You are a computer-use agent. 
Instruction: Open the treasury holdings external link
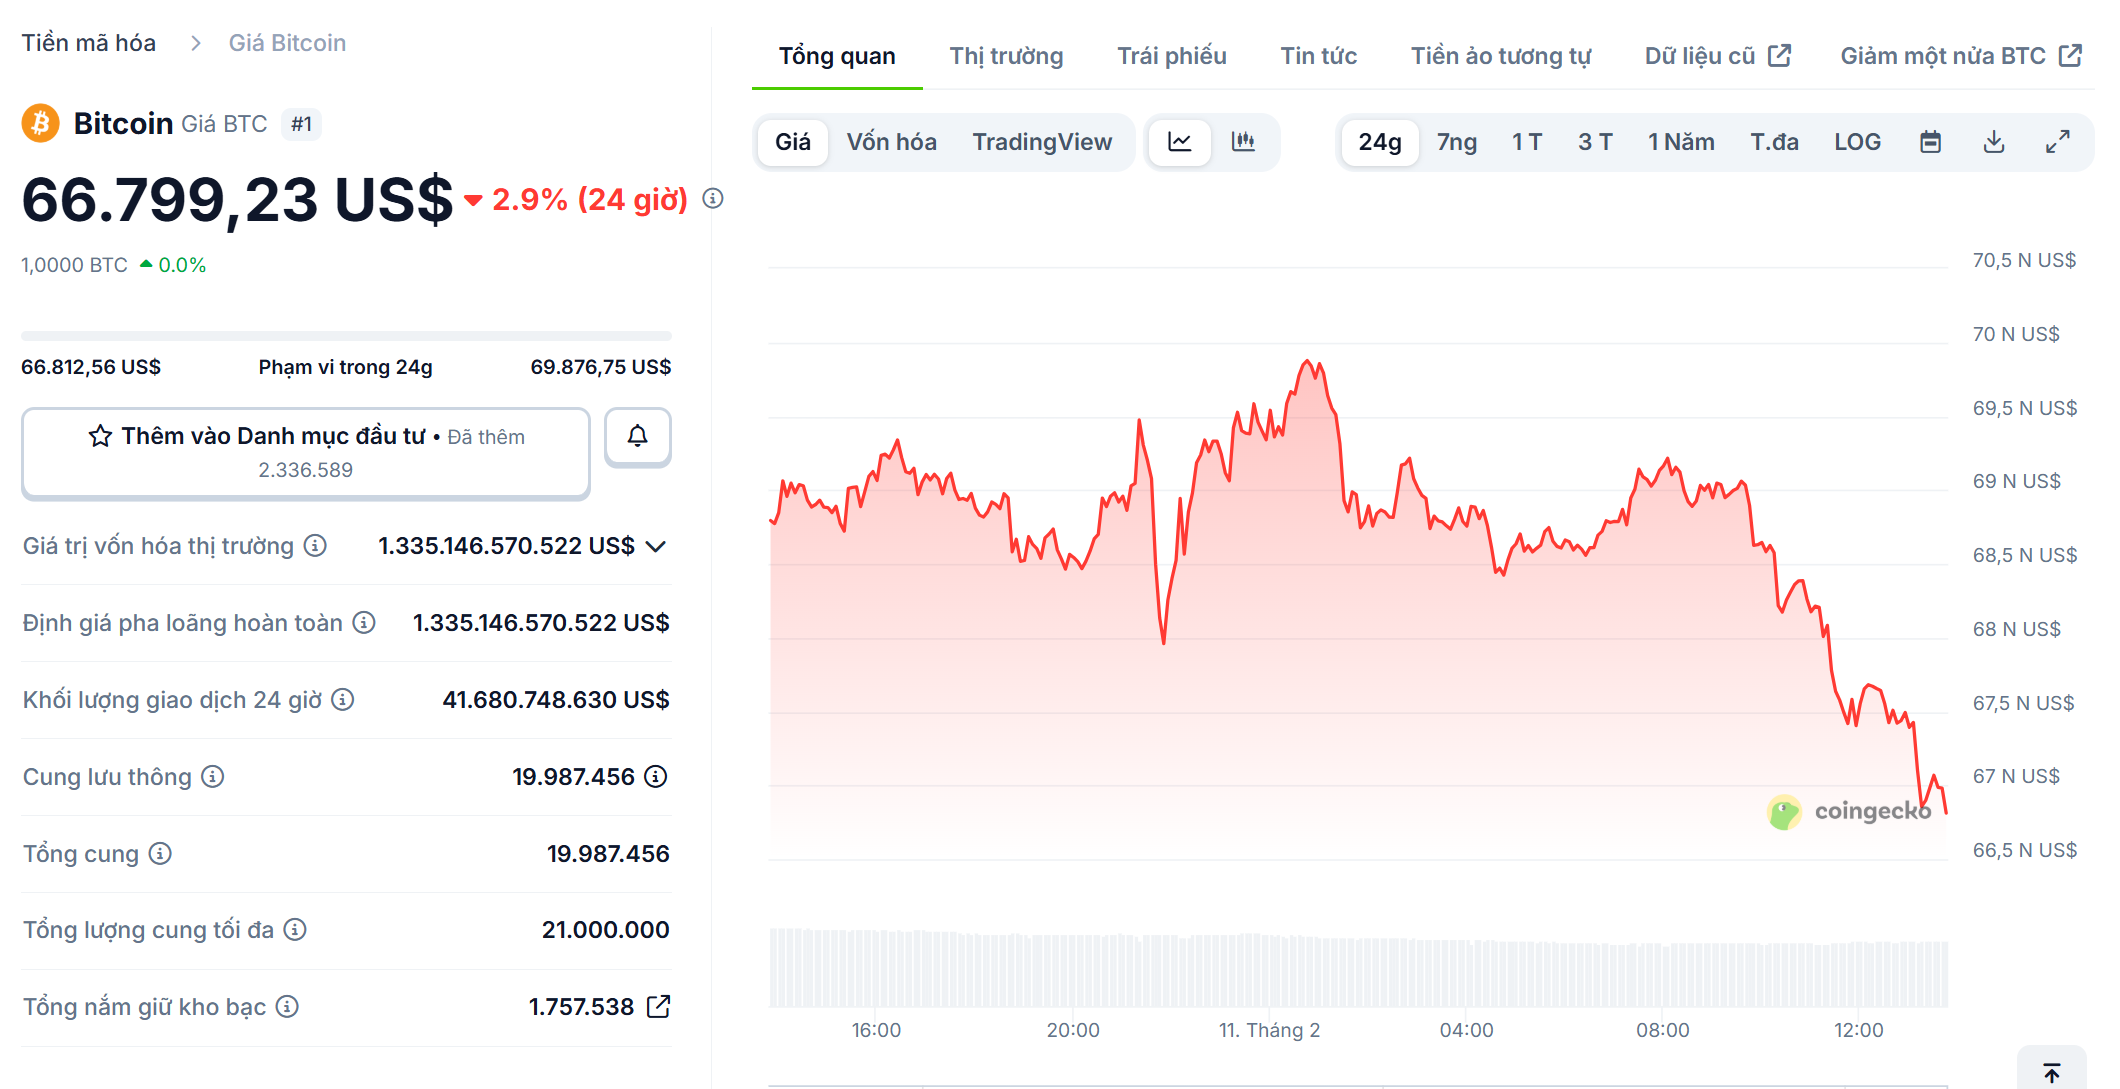(x=659, y=1007)
